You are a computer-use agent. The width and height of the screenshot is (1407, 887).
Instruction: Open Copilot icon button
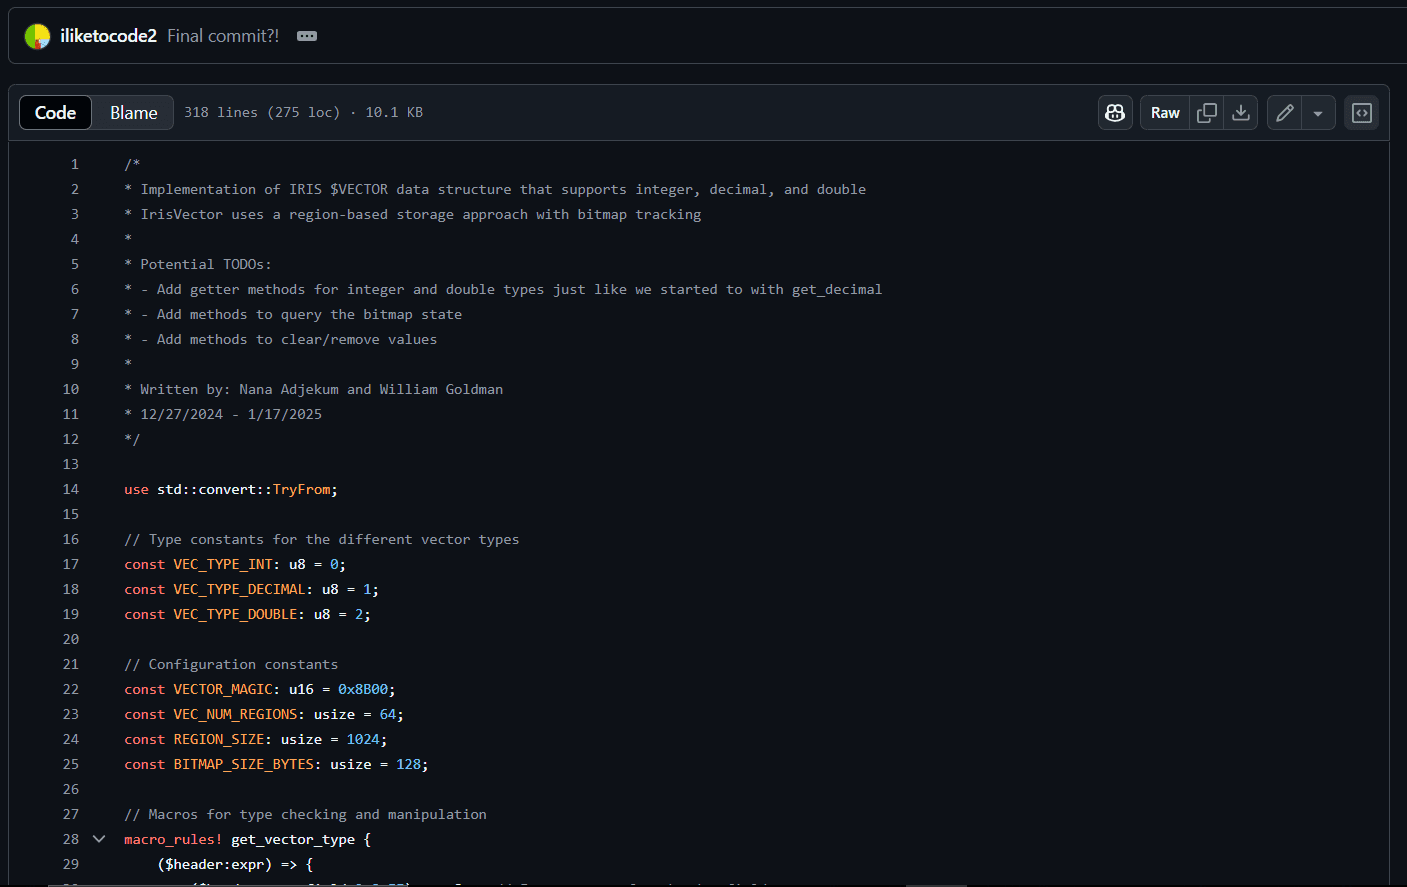click(x=1115, y=113)
